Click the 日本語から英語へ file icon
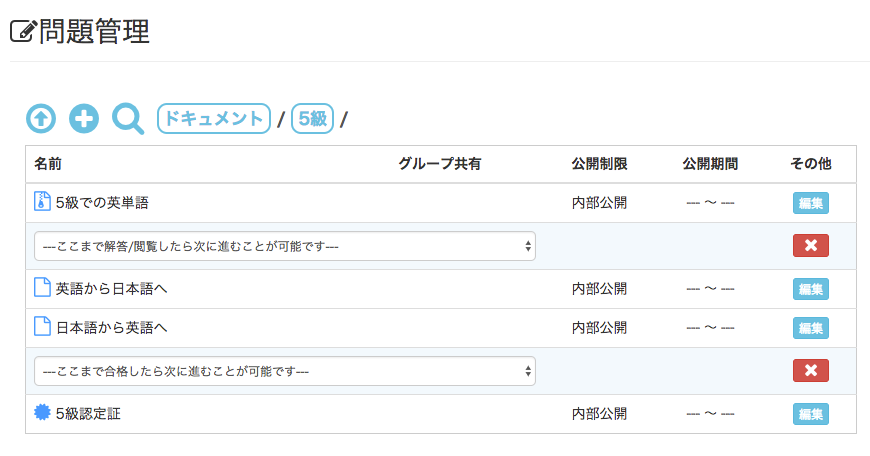Screen dimensions: 870x456 [x=42, y=326]
